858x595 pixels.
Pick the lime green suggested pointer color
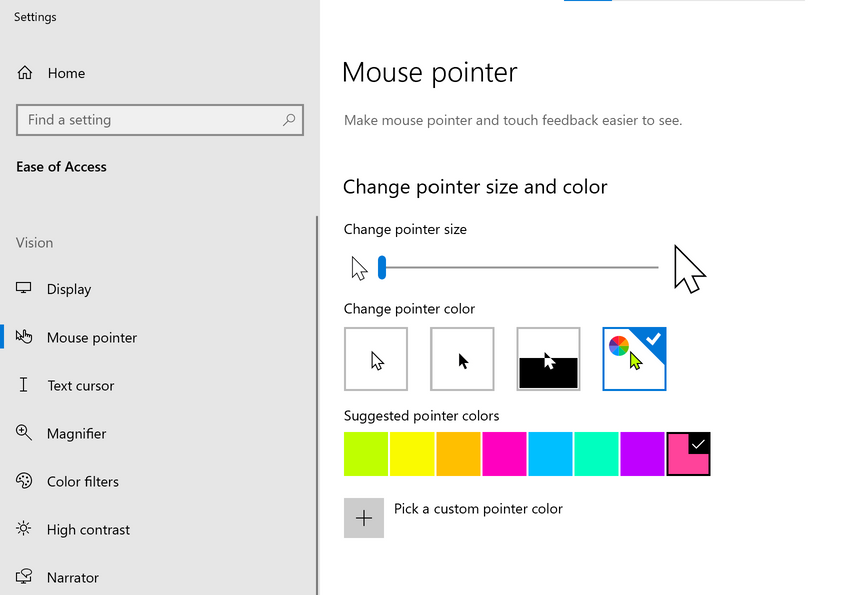coord(366,454)
